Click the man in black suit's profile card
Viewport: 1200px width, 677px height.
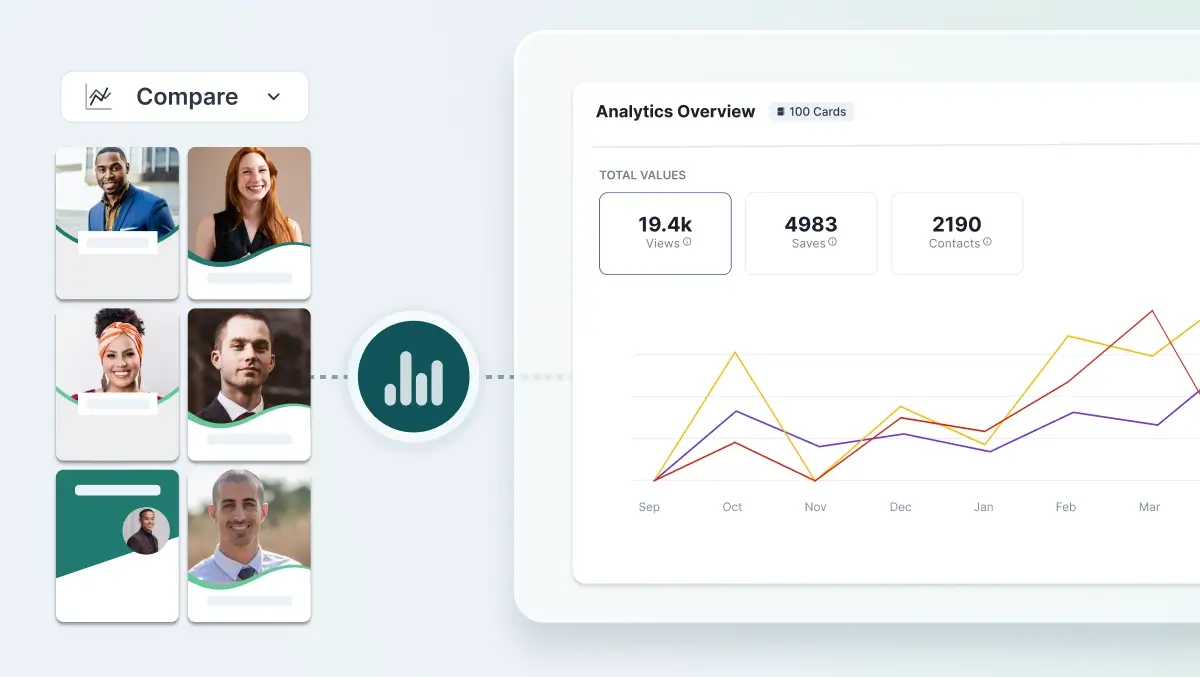click(x=249, y=384)
